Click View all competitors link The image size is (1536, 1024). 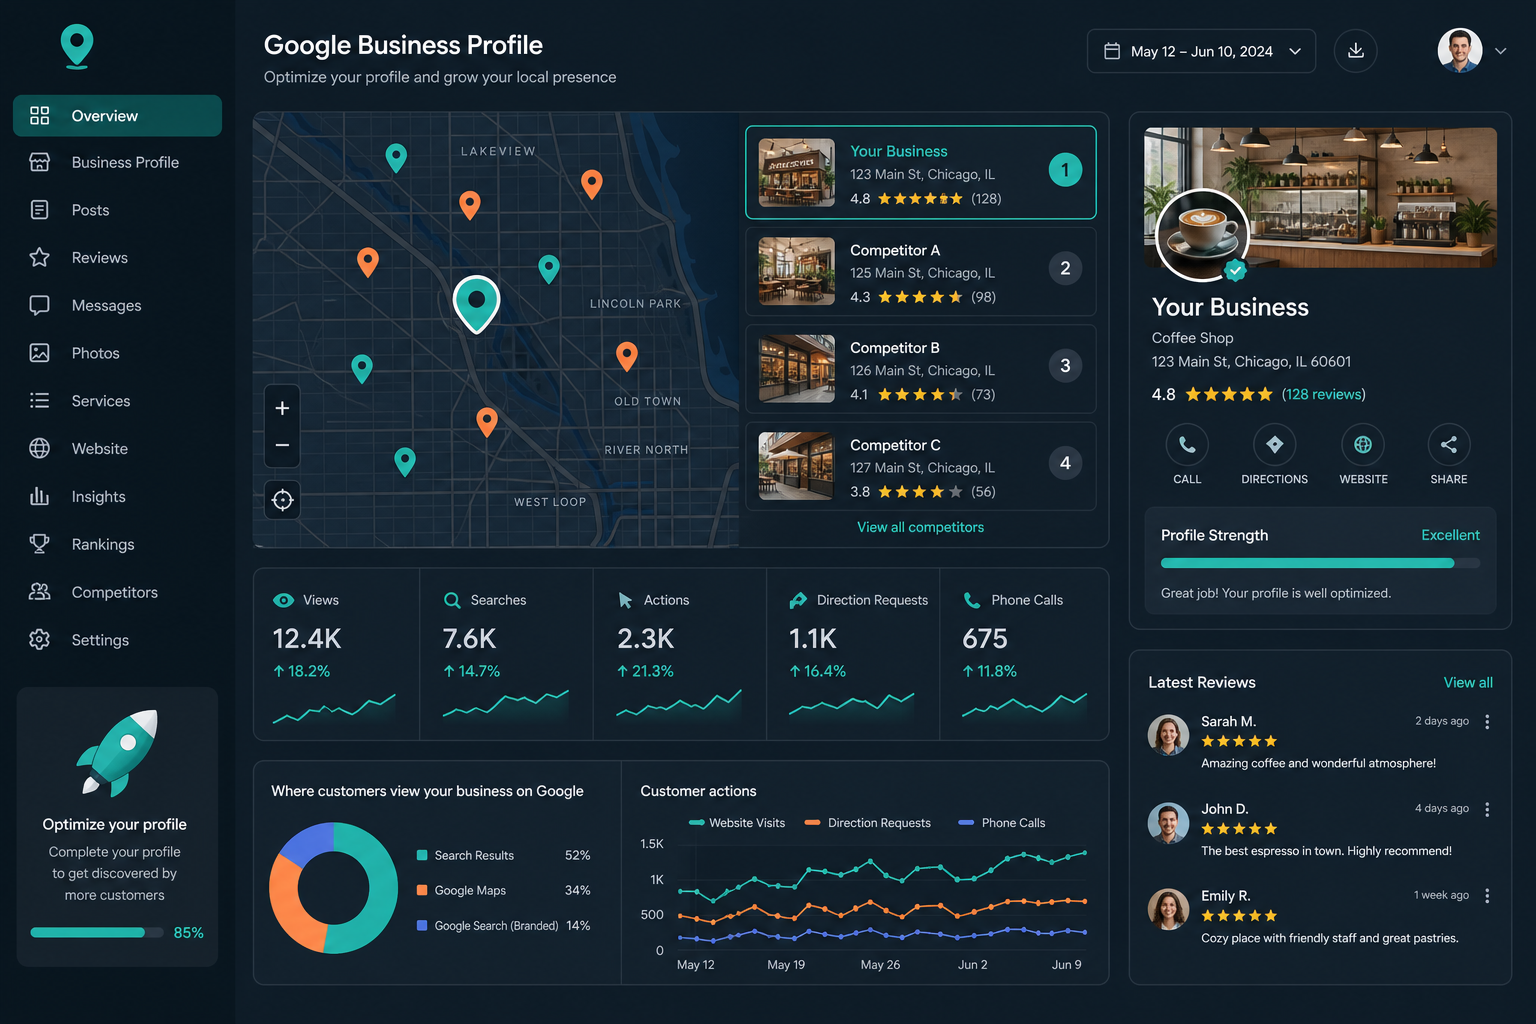tap(920, 527)
